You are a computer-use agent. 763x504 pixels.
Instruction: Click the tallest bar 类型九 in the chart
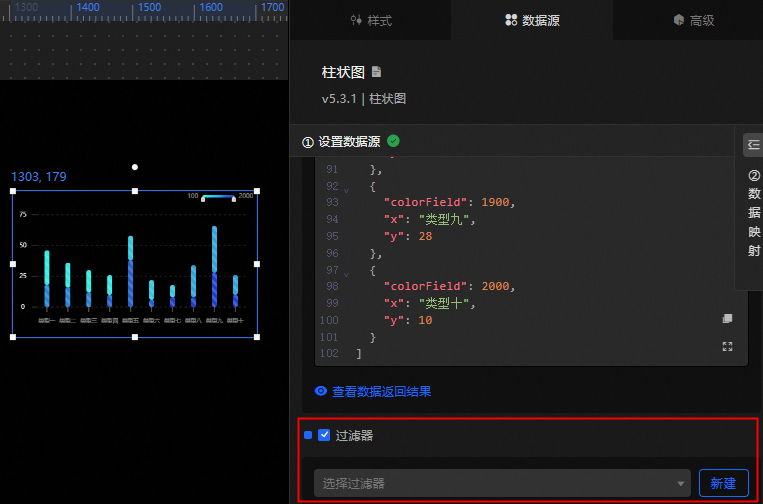[x=214, y=266]
